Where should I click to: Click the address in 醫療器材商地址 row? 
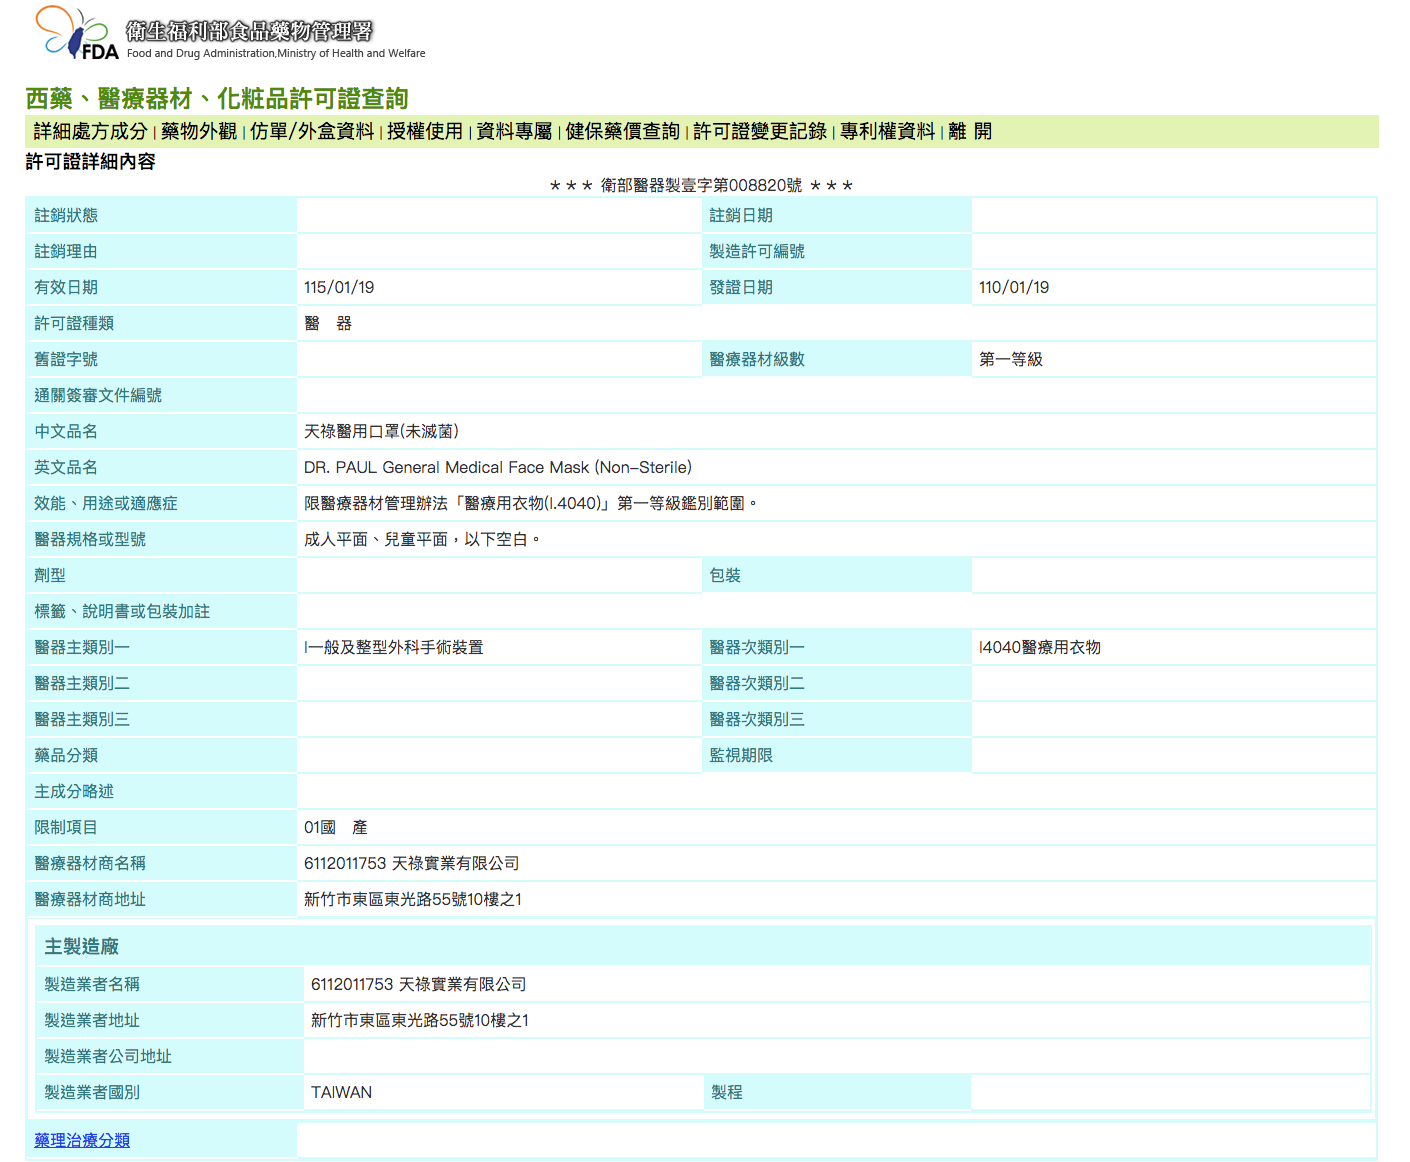413,899
